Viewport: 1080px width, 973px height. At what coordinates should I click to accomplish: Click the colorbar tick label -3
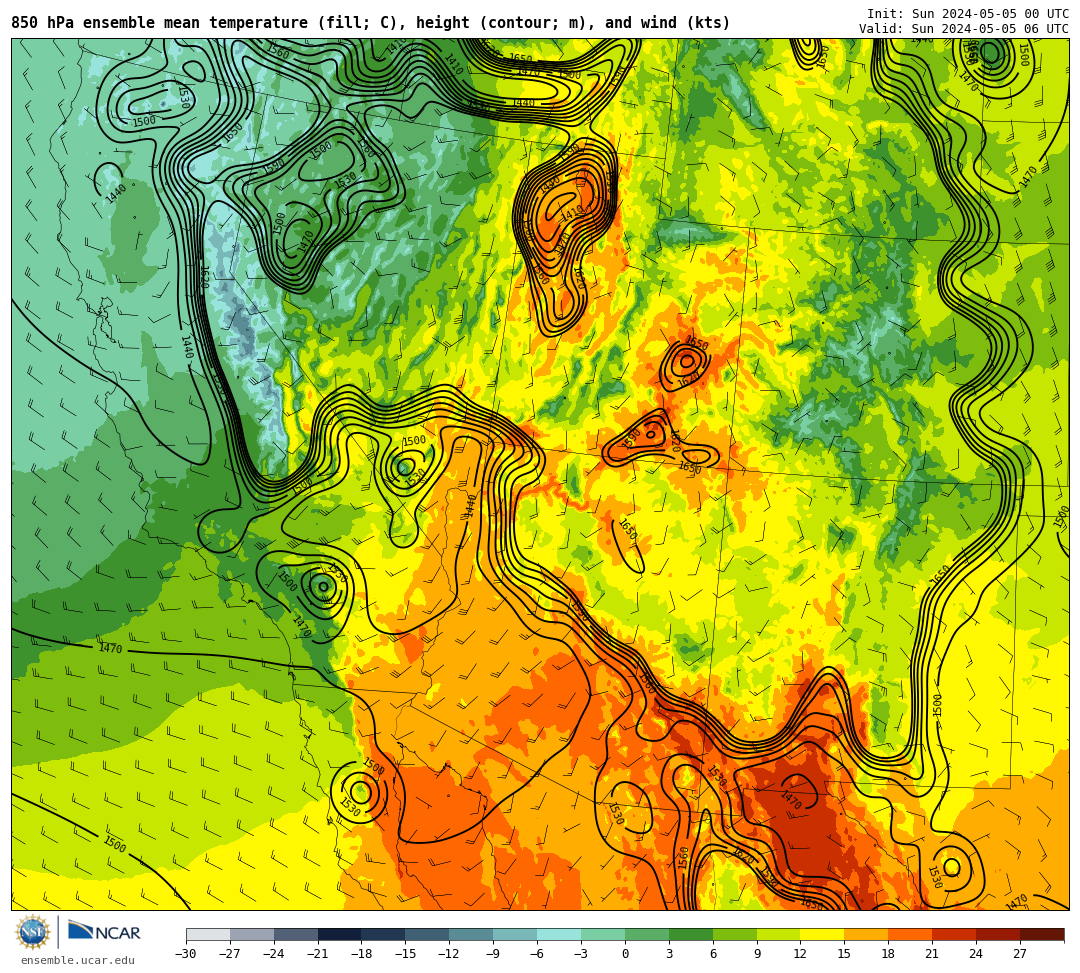pyautogui.click(x=581, y=954)
